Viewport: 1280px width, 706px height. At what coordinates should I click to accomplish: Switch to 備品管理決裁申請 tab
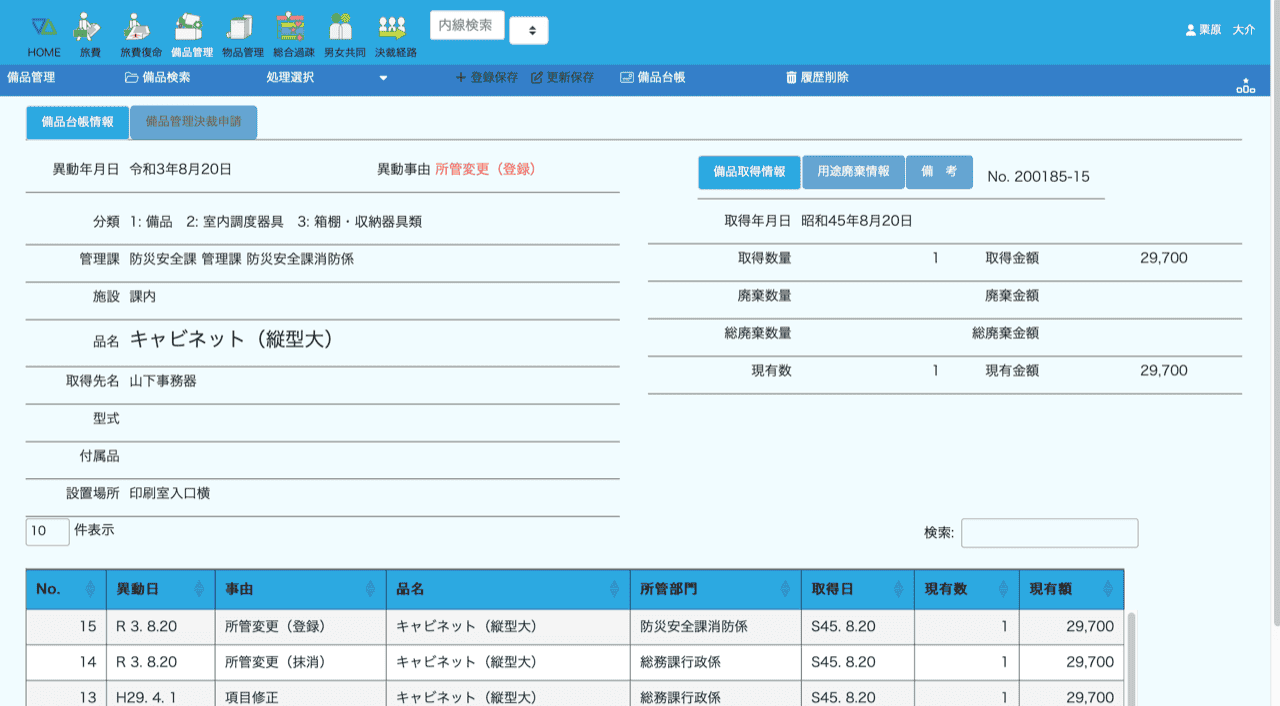coord(193,122)
